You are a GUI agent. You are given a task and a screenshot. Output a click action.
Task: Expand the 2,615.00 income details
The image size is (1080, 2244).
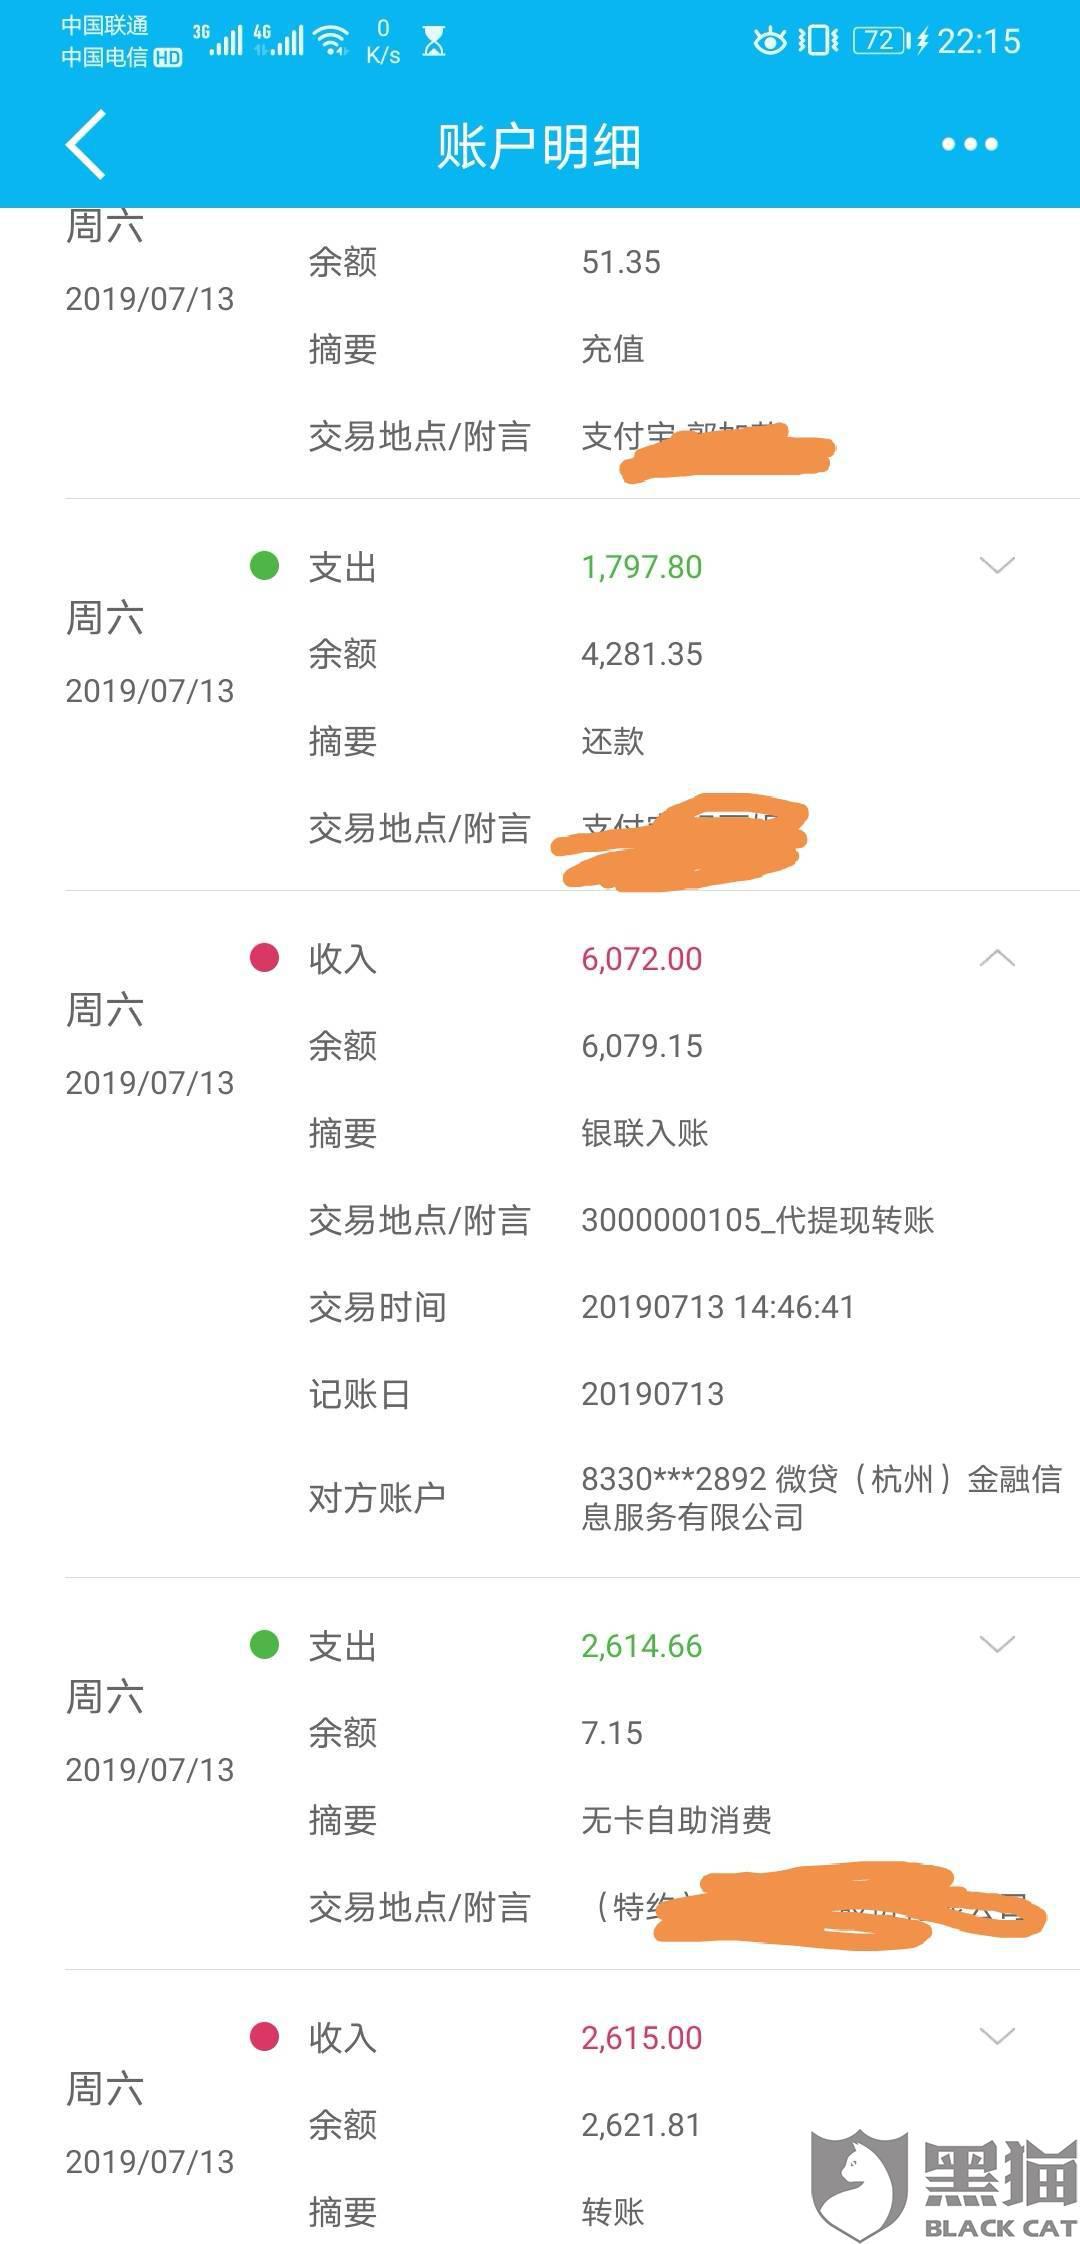[x=997, y=2036]
